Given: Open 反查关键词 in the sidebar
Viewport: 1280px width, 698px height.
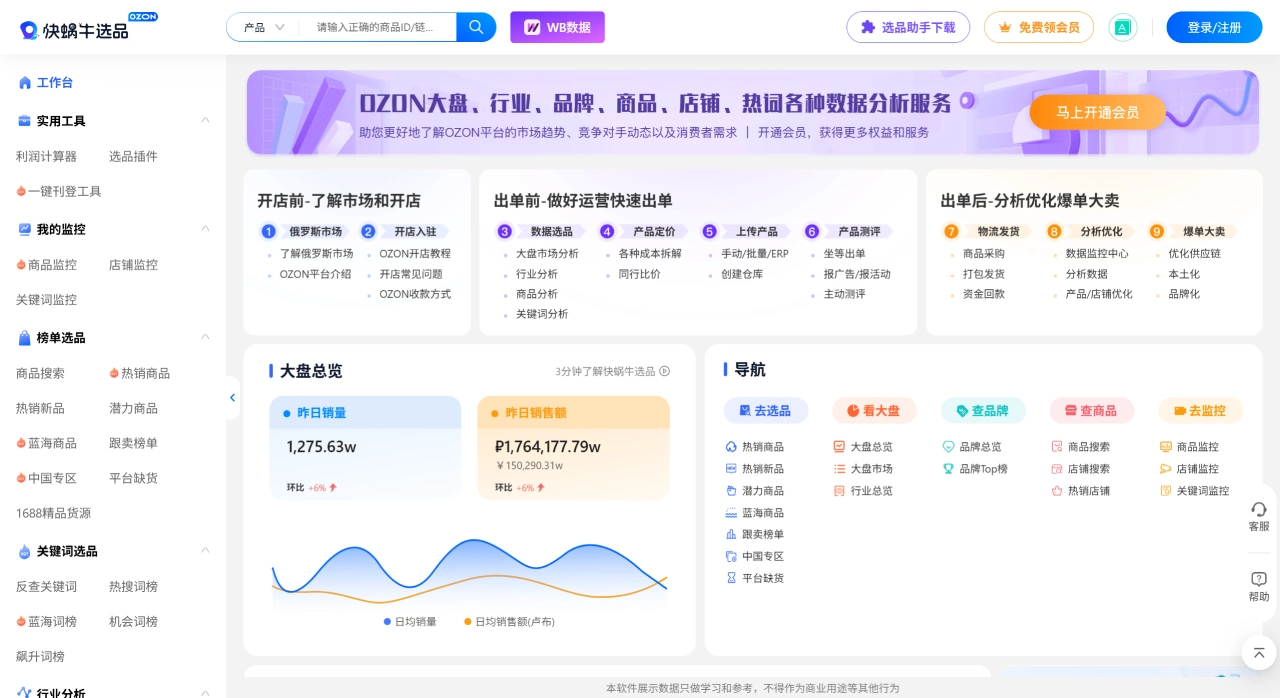Looking at the screenshot, I should click(x=46, y=586).
